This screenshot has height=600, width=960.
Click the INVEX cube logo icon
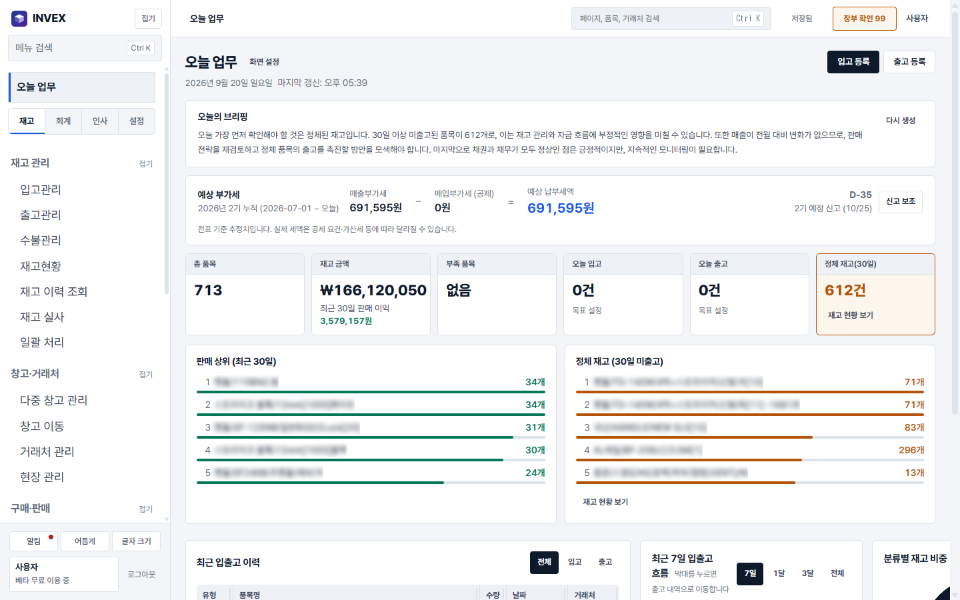point(19,18)
